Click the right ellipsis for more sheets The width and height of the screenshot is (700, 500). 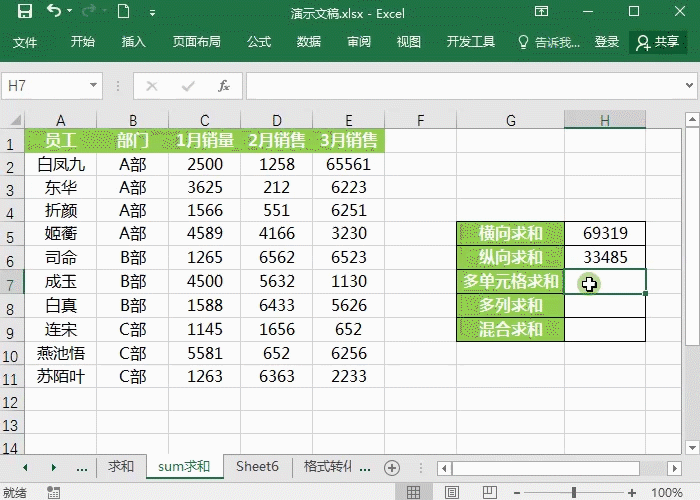(365, 468)
